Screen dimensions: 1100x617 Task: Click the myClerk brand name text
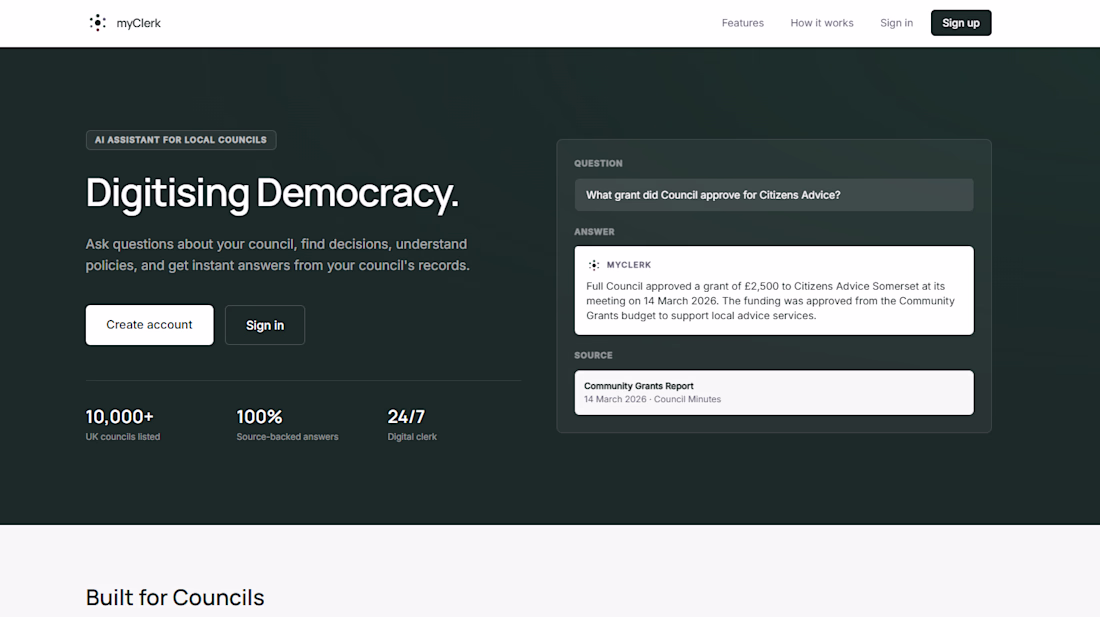coord(138,23)
